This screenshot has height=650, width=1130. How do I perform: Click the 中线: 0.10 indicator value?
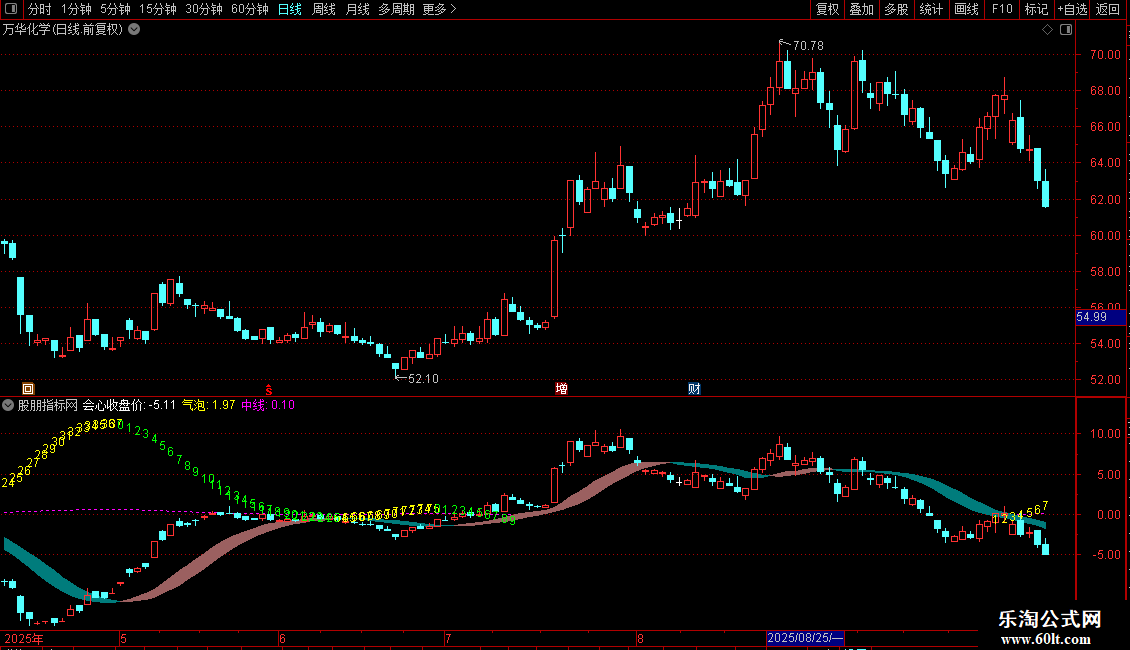(x=268, y=405)
